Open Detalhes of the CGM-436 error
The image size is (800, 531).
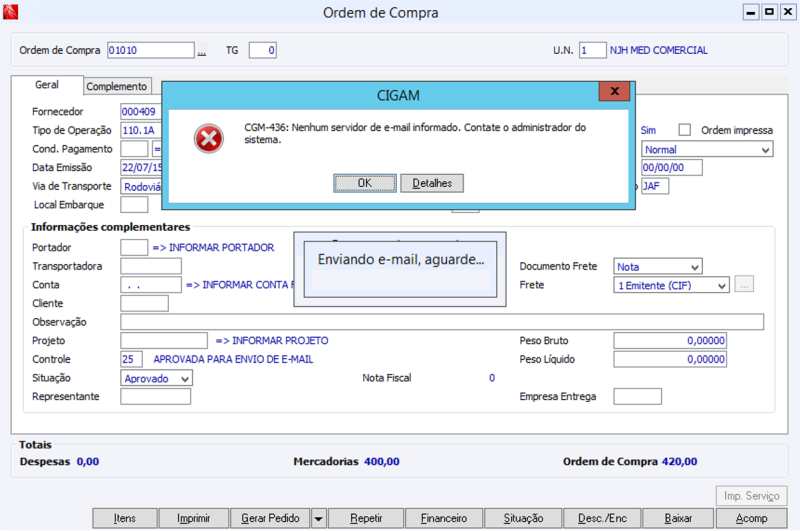(x=432, y=183)
